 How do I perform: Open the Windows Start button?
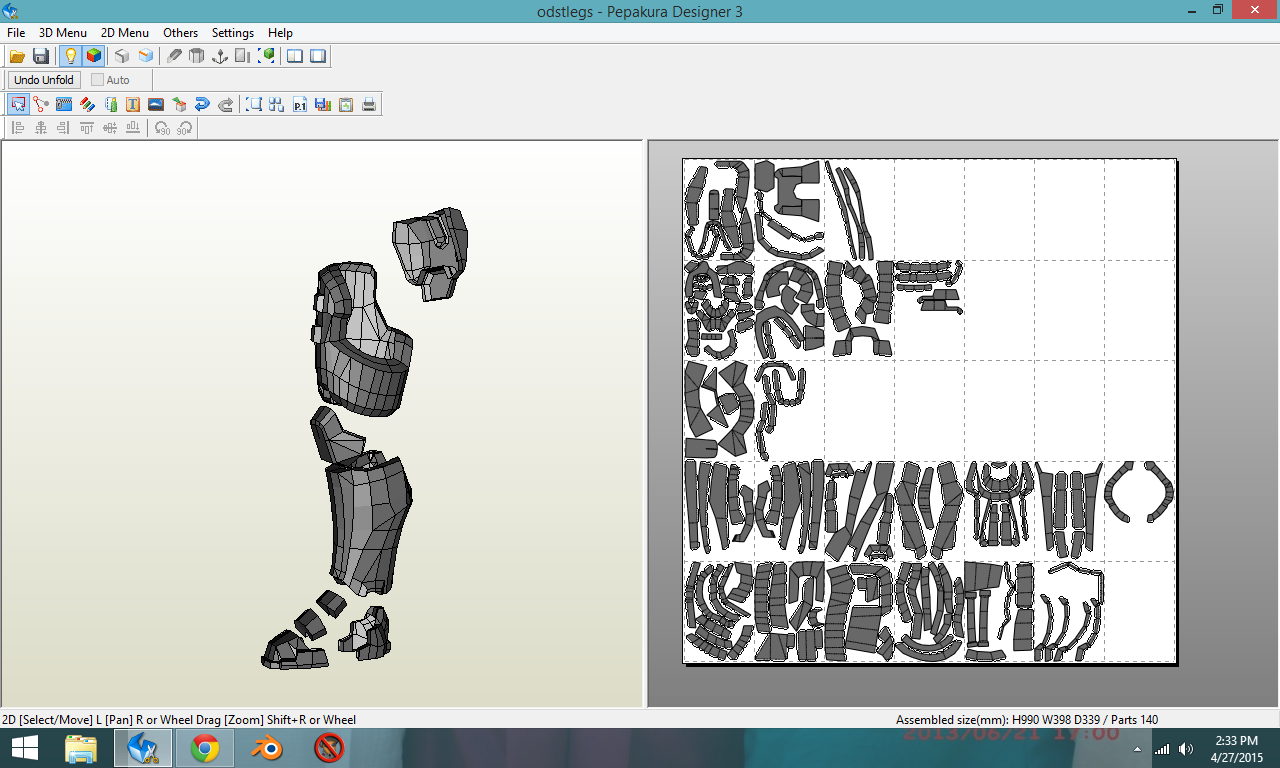tap(25, 748)
